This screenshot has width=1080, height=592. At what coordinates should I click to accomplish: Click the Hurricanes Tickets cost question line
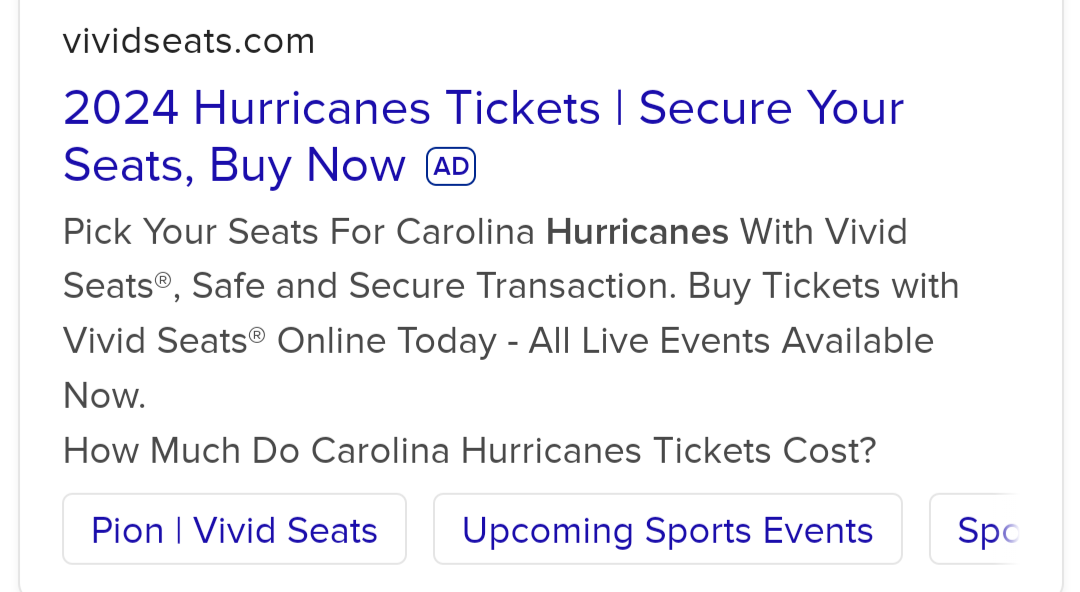click(469, 451)
